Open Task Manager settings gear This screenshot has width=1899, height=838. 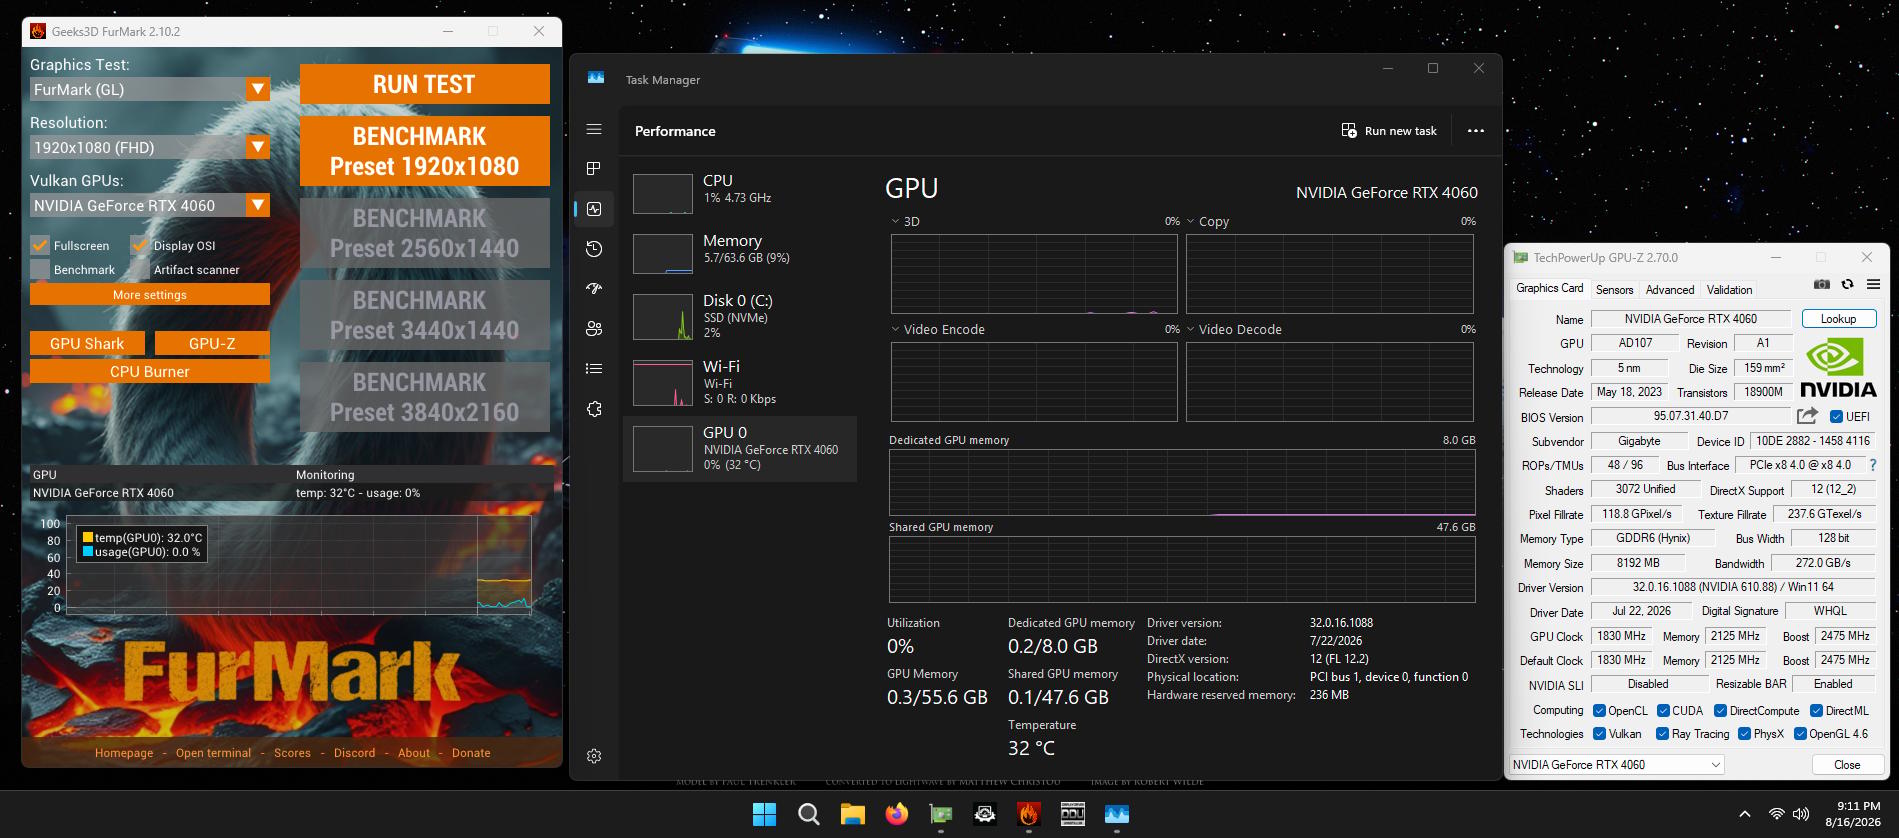(594, 756)
